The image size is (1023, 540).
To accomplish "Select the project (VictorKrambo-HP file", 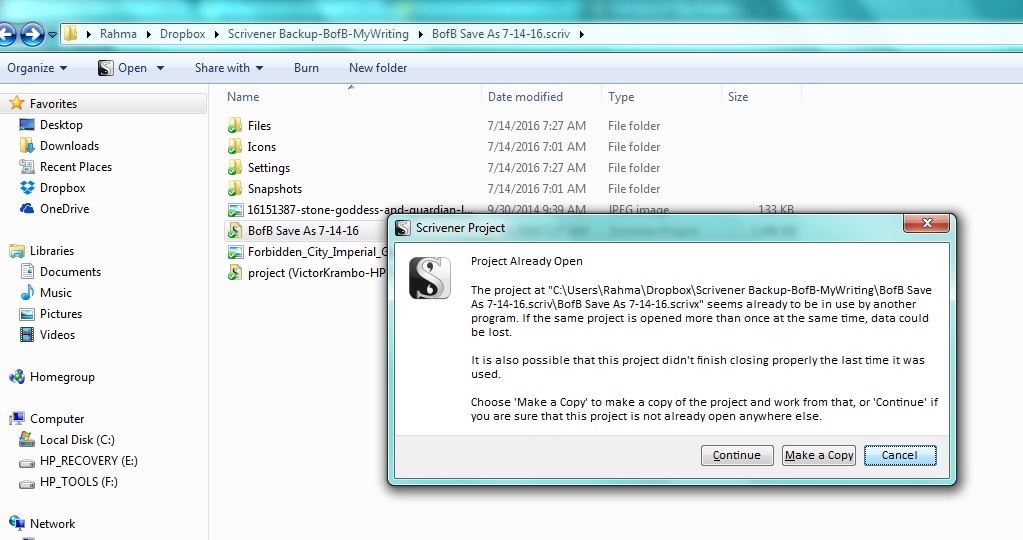I will point(307,273).
